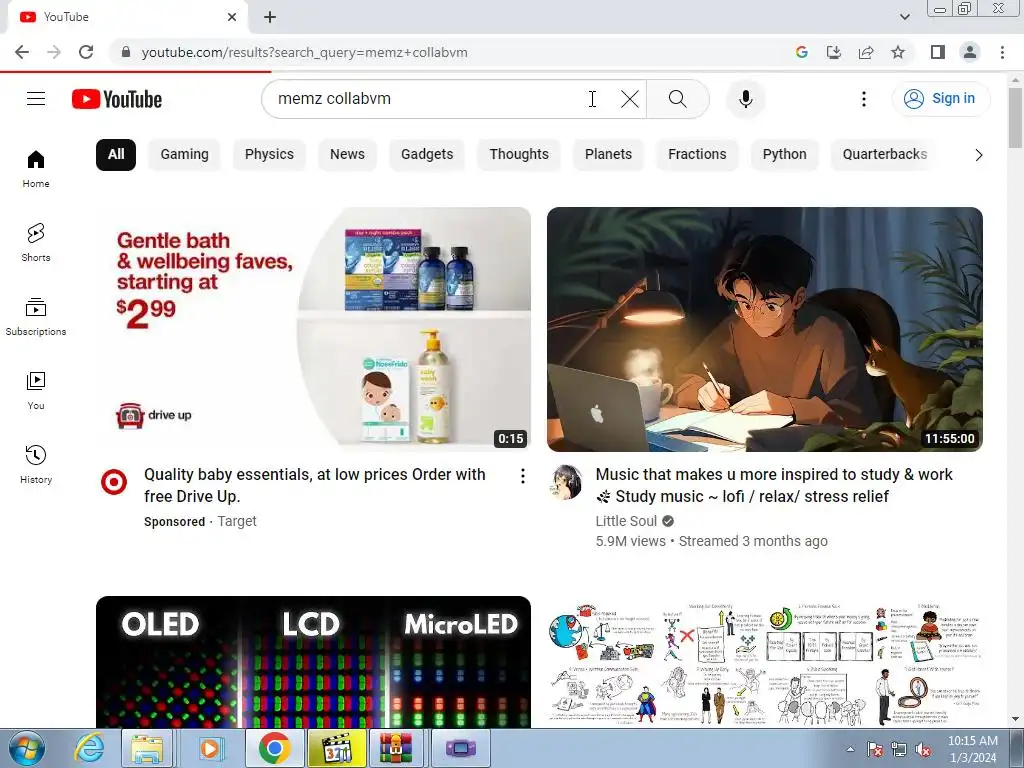Click the install app icon in address bar
Image resolution: width=1024 pixels, height=768 pixels.
(833, 52)
